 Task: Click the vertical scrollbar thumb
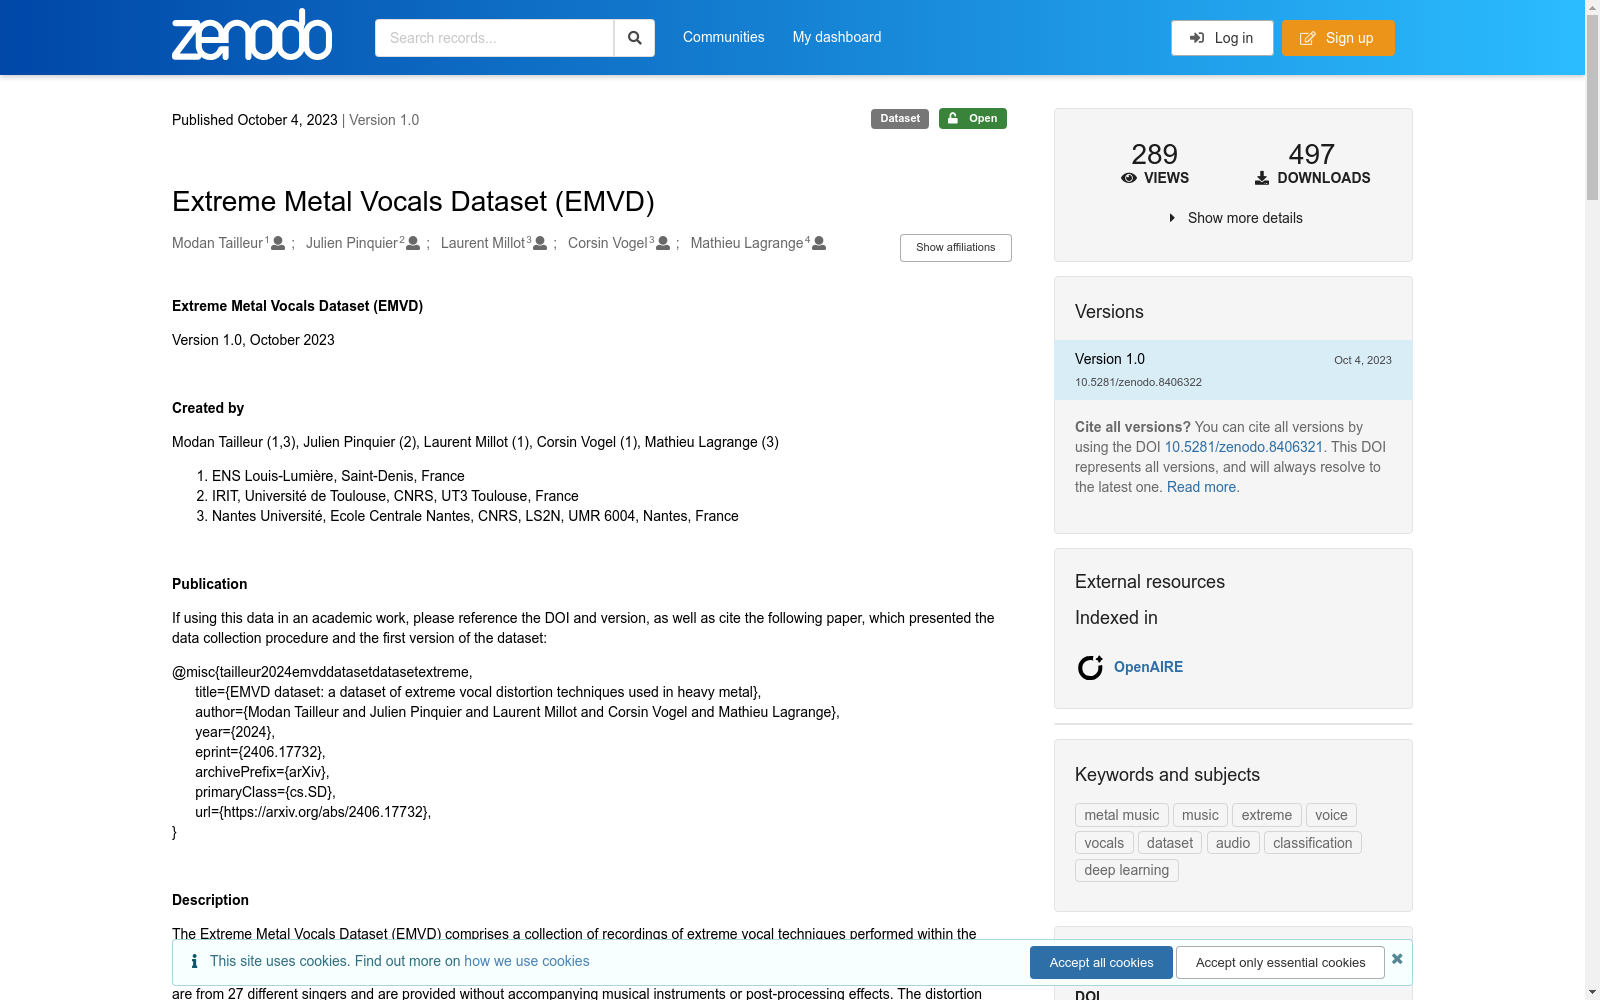(x=1592, y=108)
